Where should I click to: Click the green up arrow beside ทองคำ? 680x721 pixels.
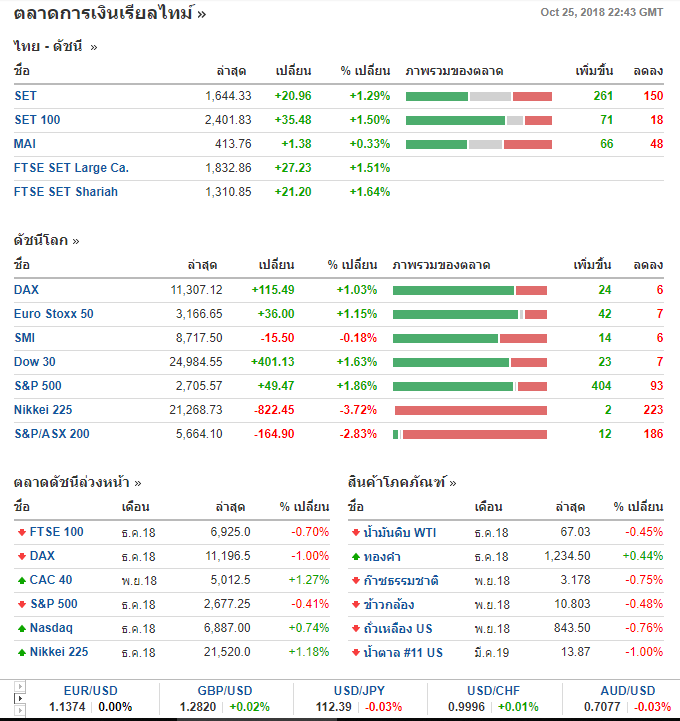coord(355,556)
